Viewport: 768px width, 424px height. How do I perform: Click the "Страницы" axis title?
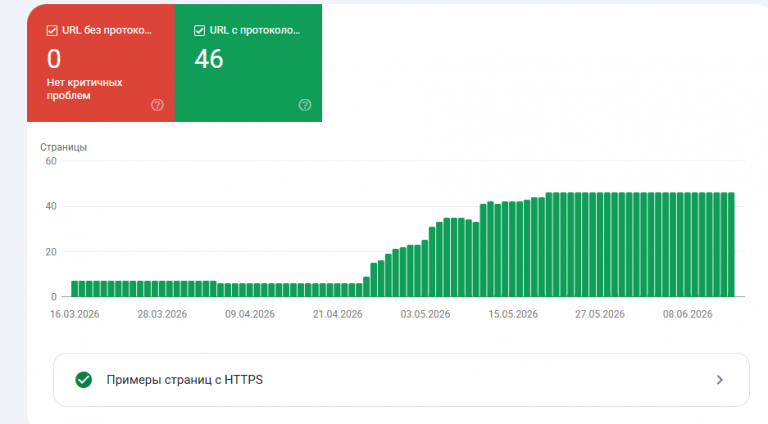[64, 147]
